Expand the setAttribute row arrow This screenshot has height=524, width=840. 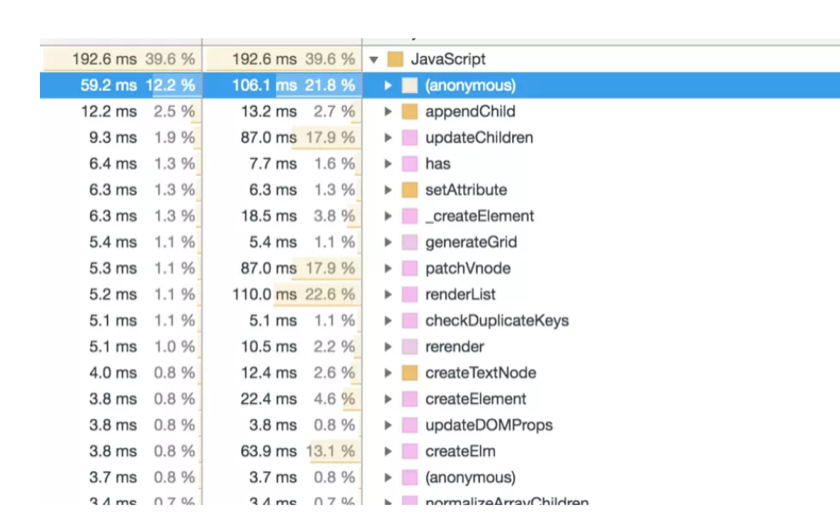click(388, 190)
